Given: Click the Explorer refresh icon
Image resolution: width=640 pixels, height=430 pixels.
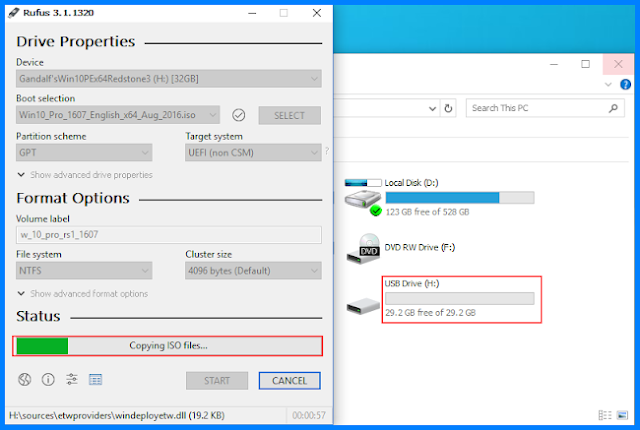Looking at the screenshot, I should click(448, 108).
